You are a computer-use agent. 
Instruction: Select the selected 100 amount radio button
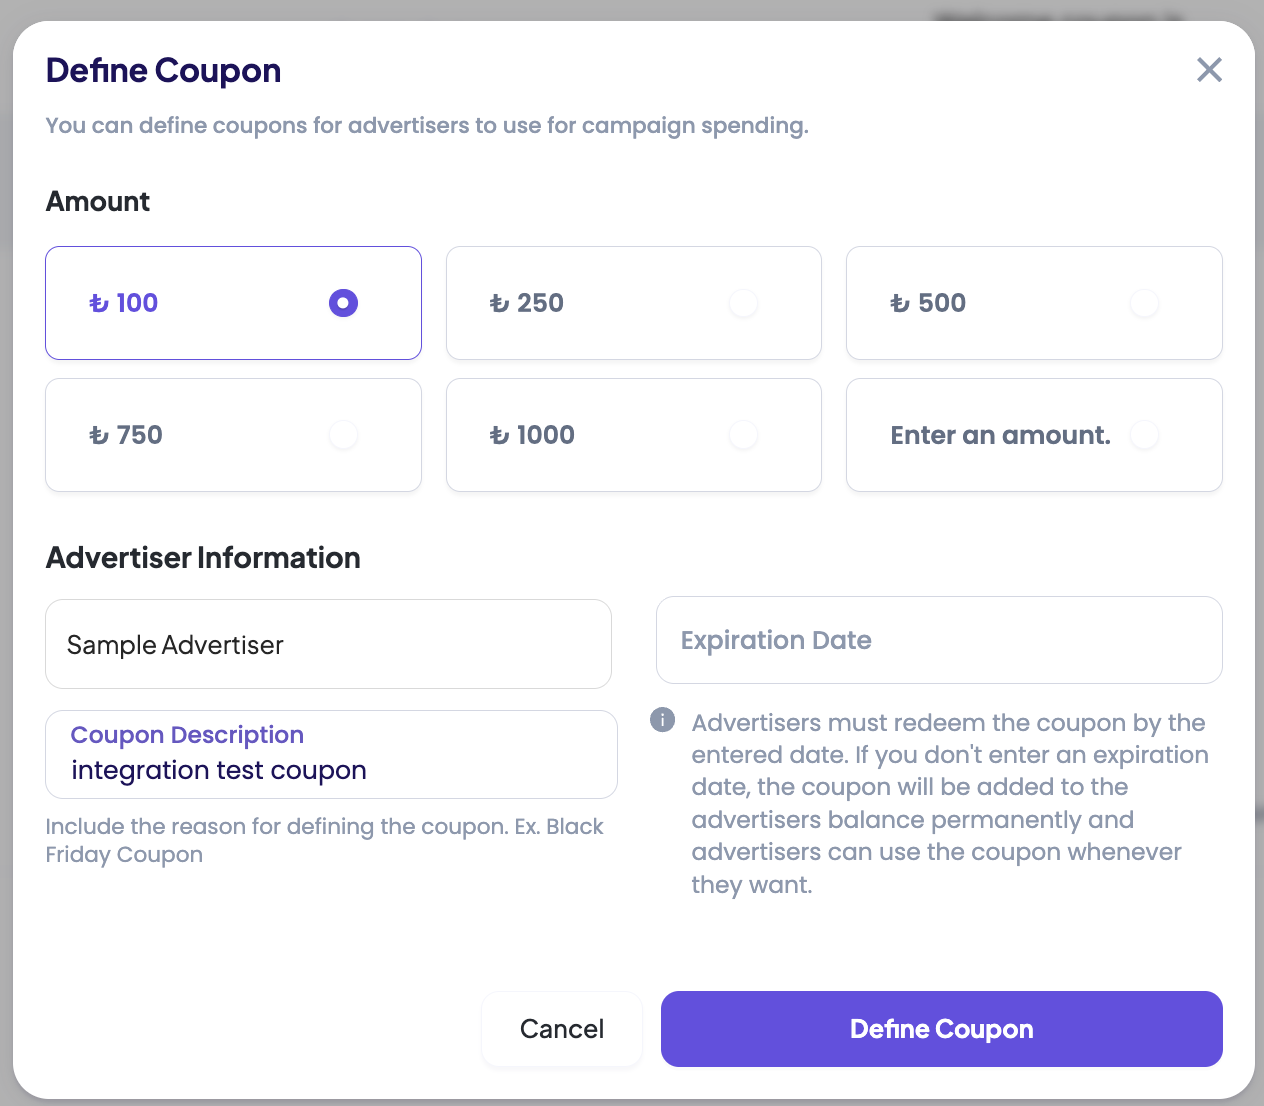[343, 303]
